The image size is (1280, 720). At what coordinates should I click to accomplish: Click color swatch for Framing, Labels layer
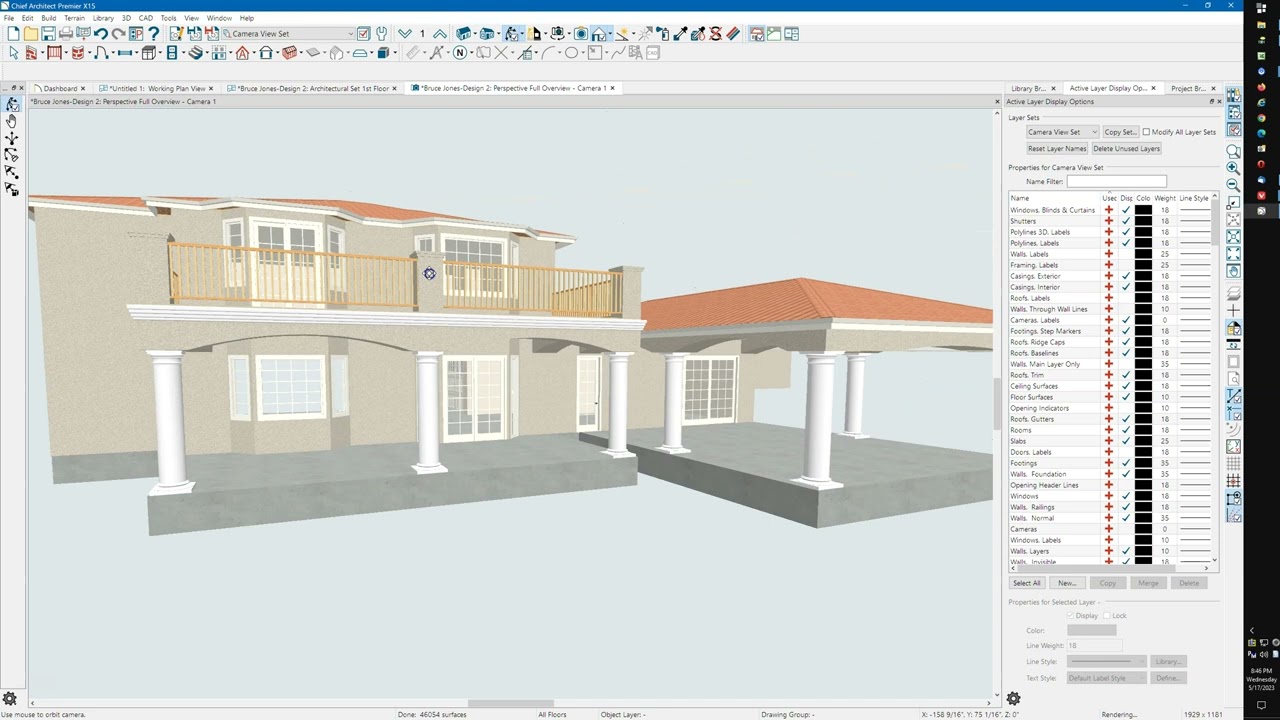[x=1143, y=265]
